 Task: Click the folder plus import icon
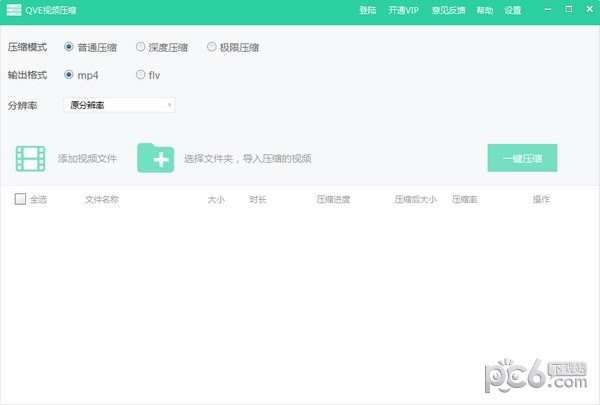click(x=155, y=158)
